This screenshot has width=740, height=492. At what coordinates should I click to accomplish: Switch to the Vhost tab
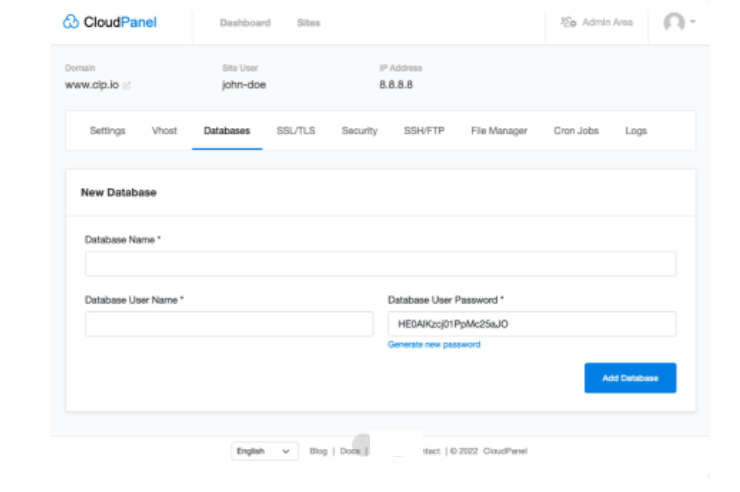[164, 131]
